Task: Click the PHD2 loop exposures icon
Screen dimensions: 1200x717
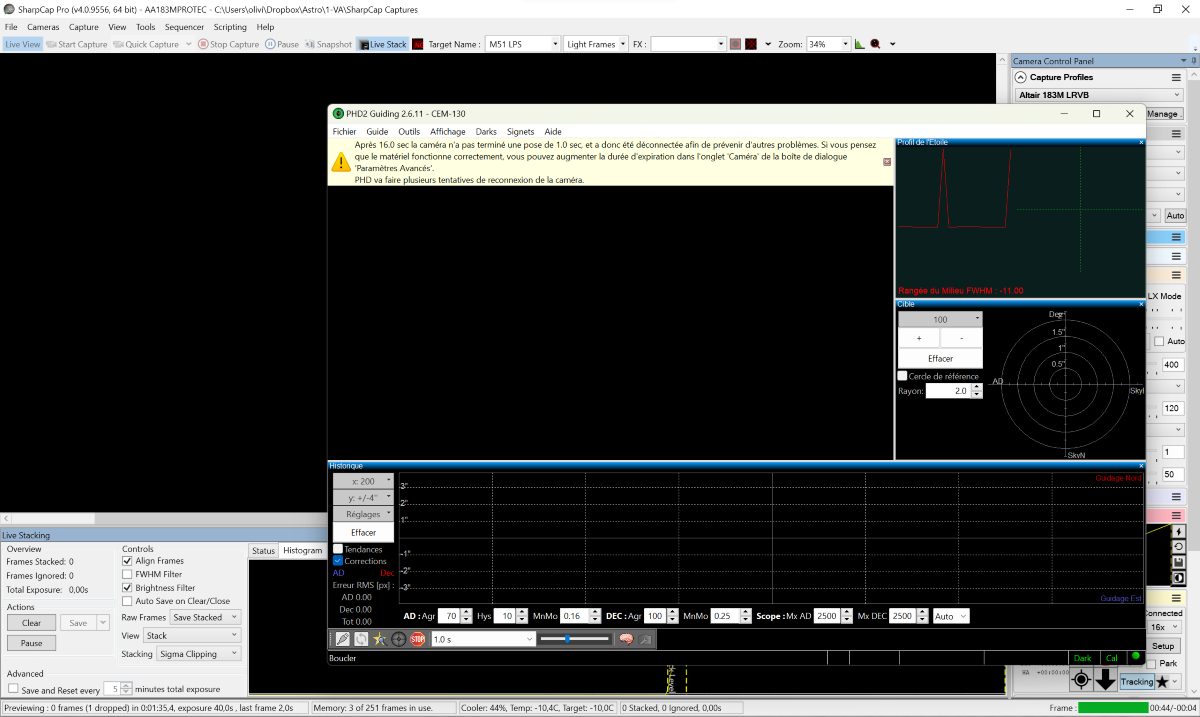Action: click(361, 639)
